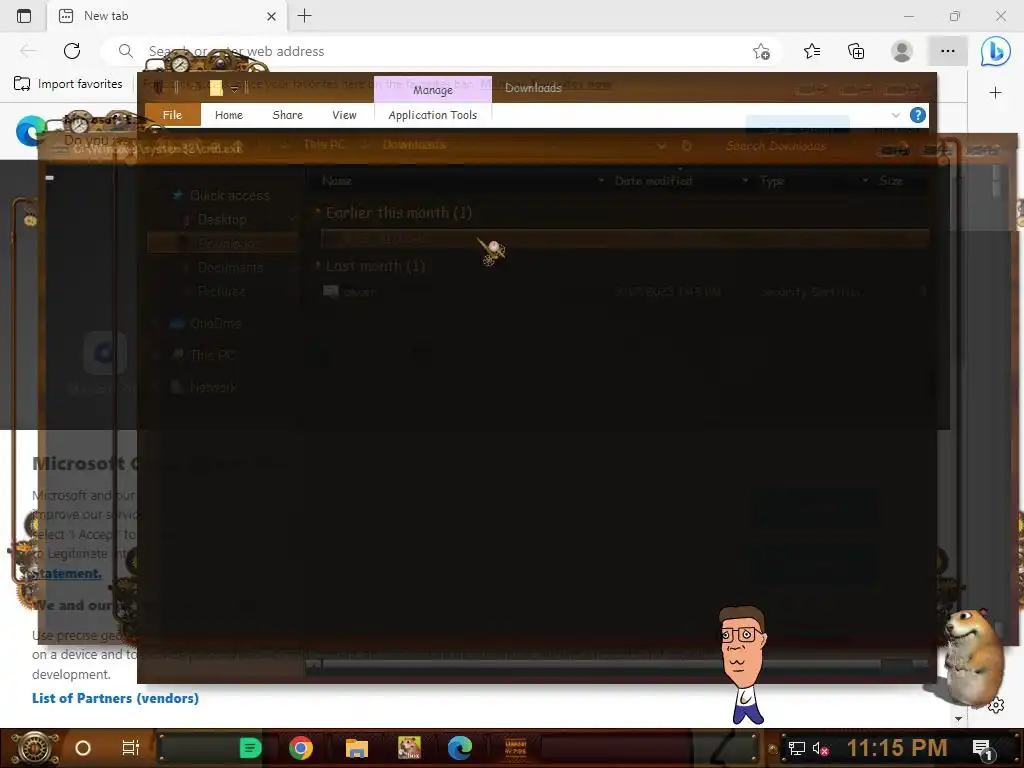Click Import favorites in favorites bar
The height and width of the screenshot is (768, 1024).
69,84
